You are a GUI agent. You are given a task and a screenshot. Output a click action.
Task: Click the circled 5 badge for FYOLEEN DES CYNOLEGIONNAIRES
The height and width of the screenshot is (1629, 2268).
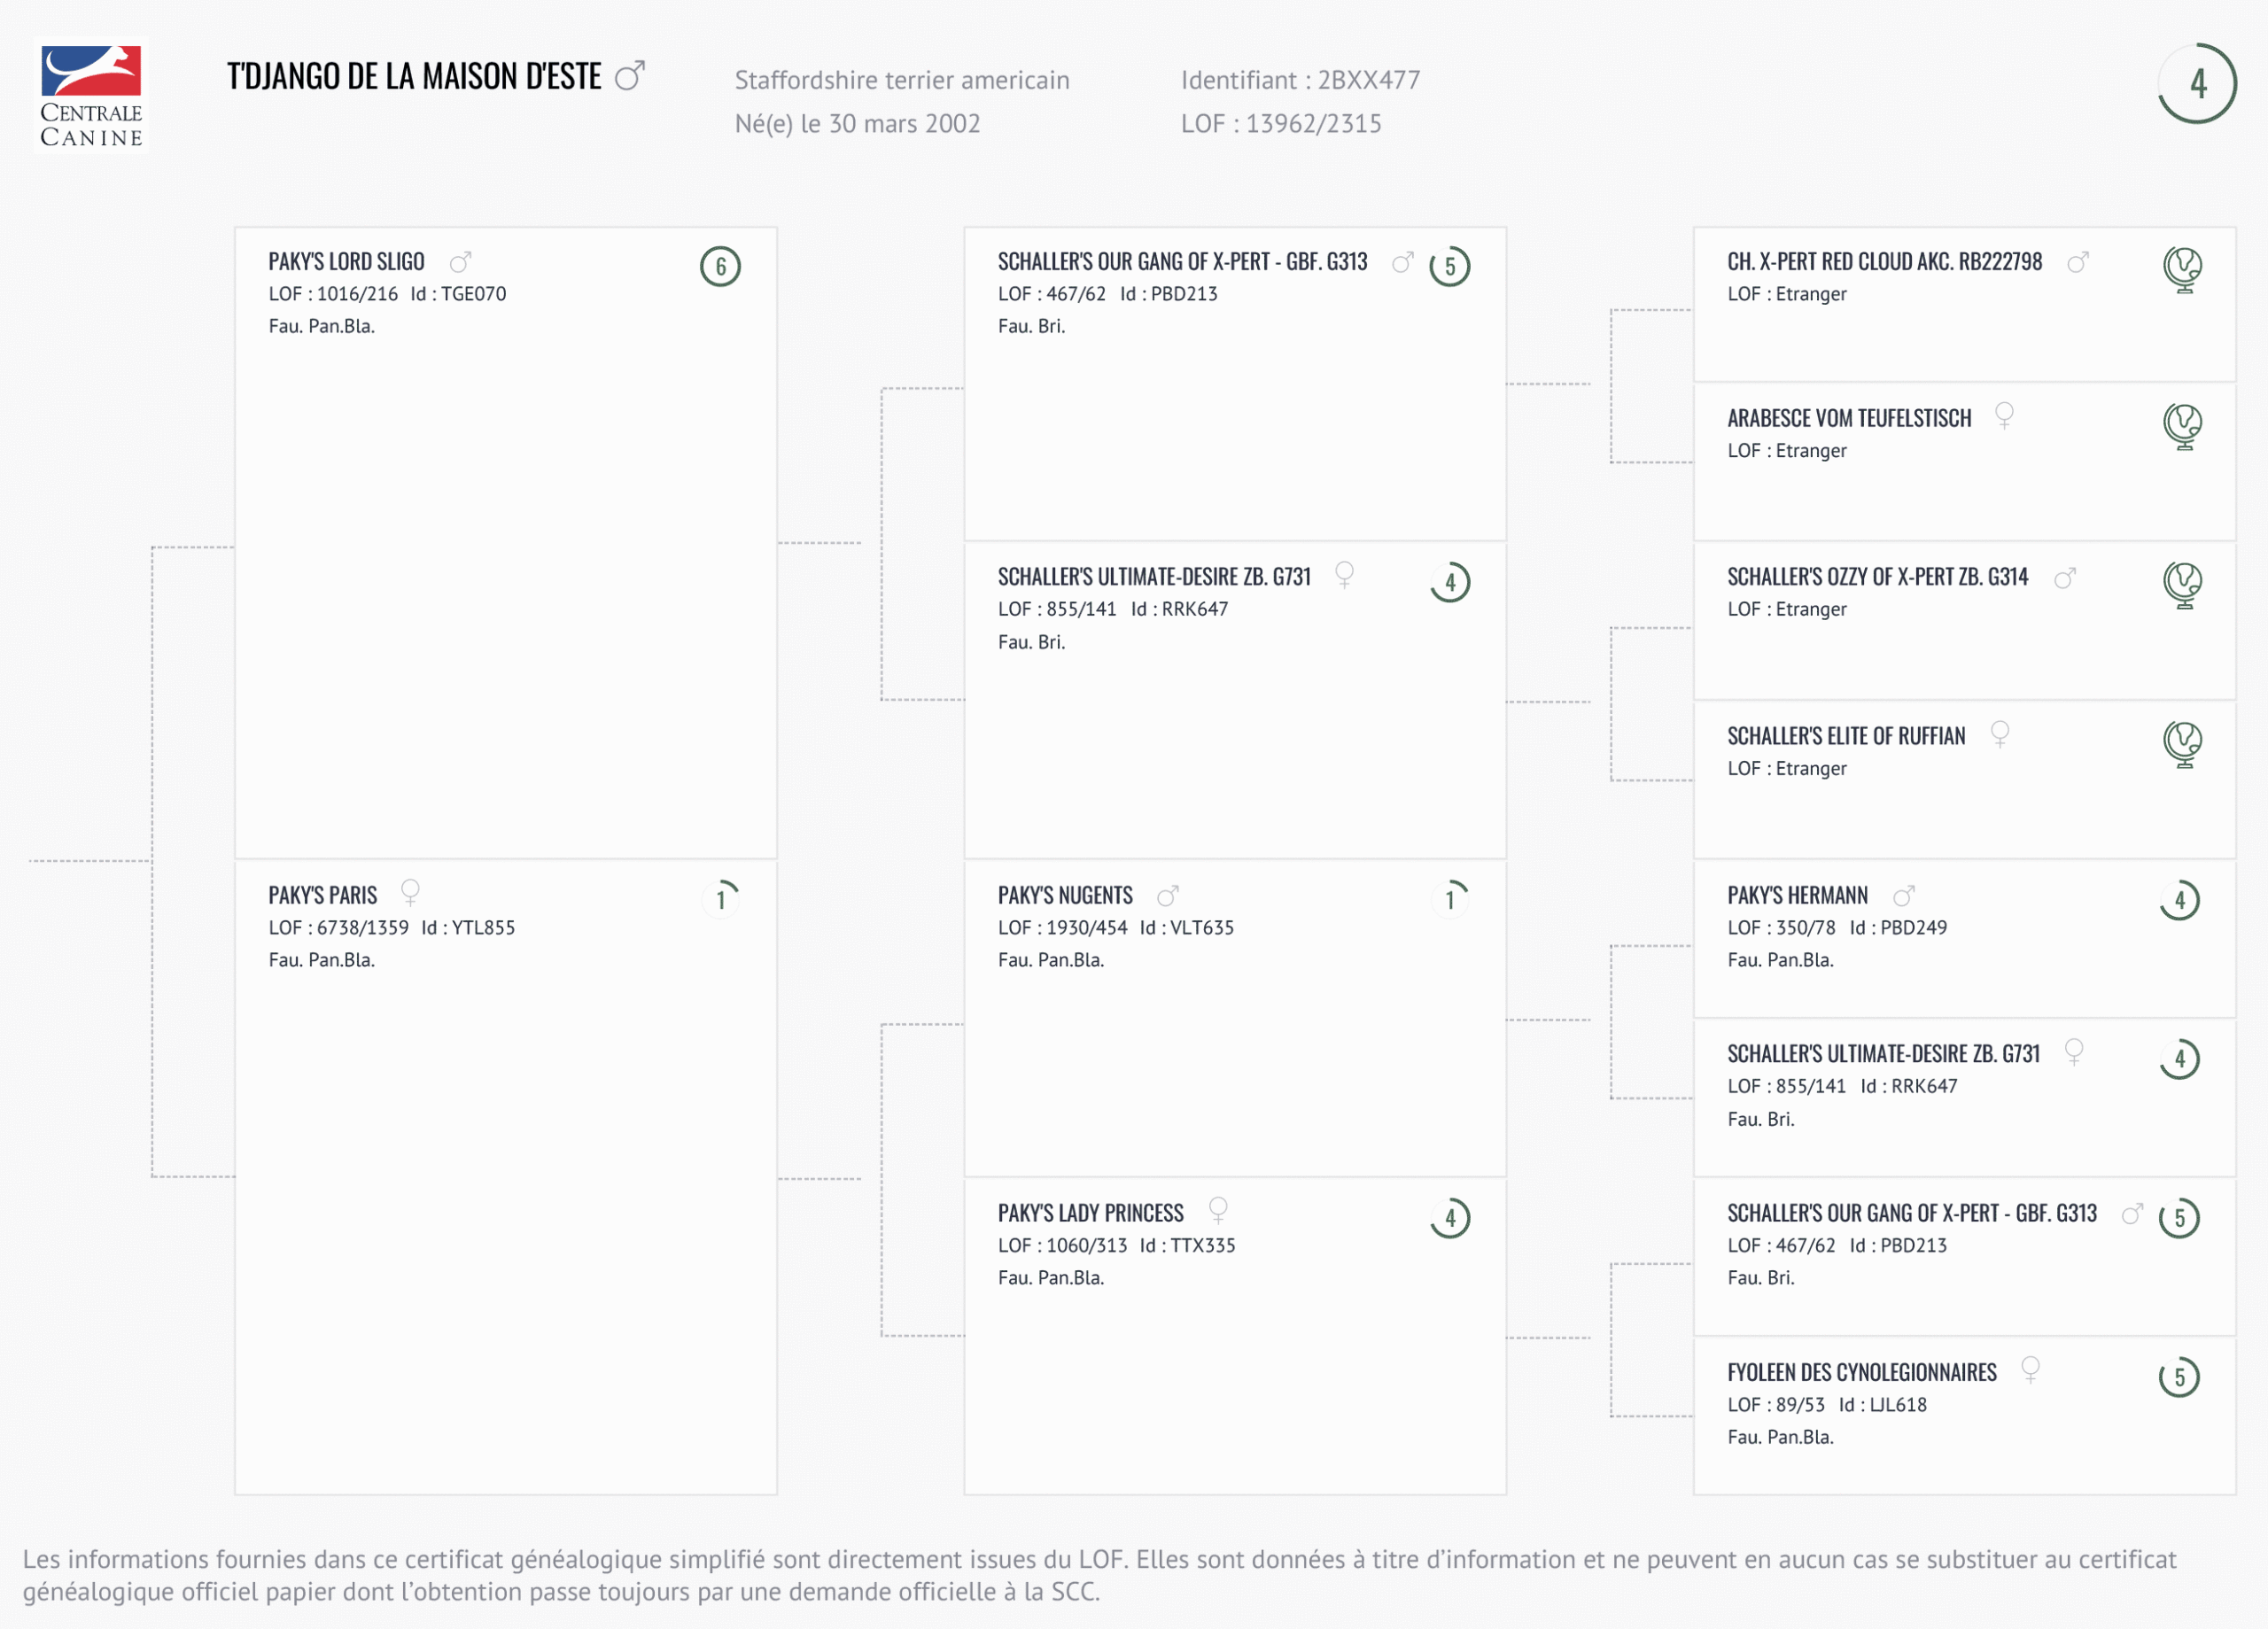[x=2179, y=1377]
